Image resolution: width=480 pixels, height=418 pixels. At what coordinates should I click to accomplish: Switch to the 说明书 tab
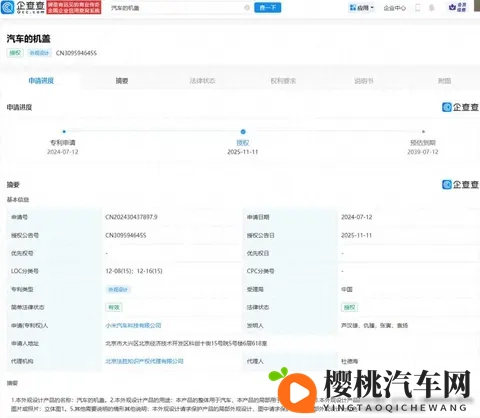click(x=364, y=81)
